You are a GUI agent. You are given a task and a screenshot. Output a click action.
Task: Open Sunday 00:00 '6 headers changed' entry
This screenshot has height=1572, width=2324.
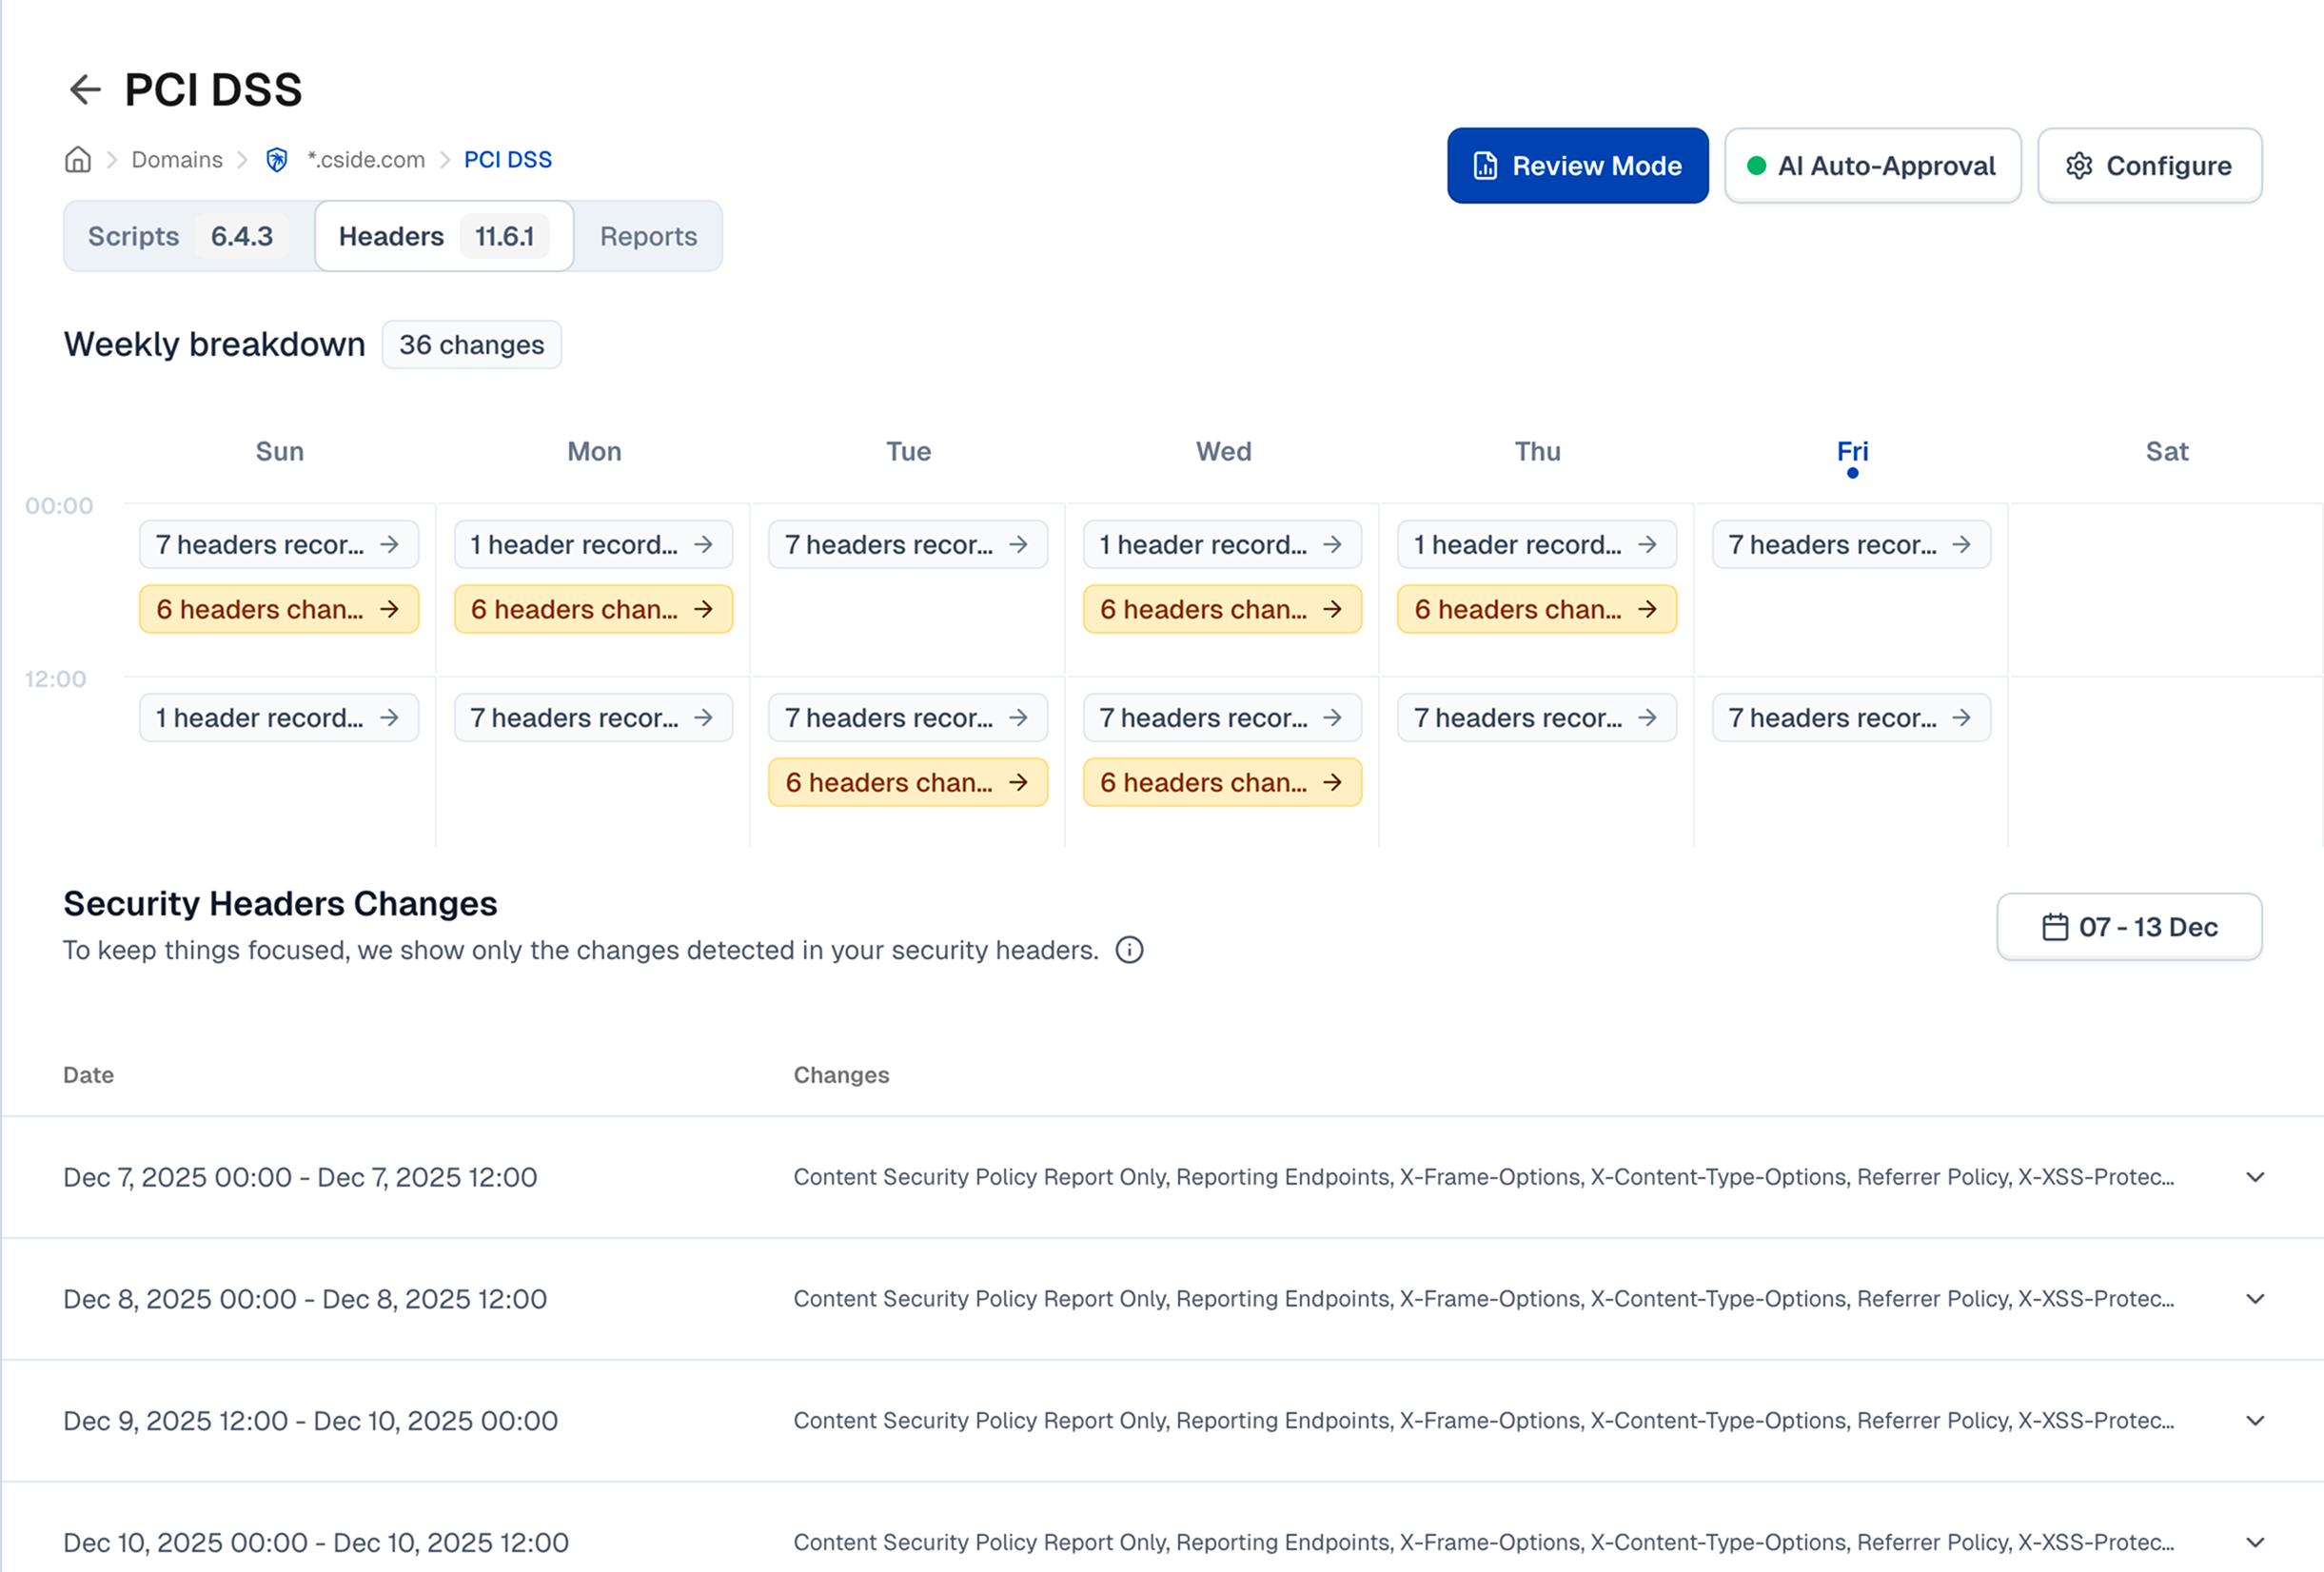279,610
